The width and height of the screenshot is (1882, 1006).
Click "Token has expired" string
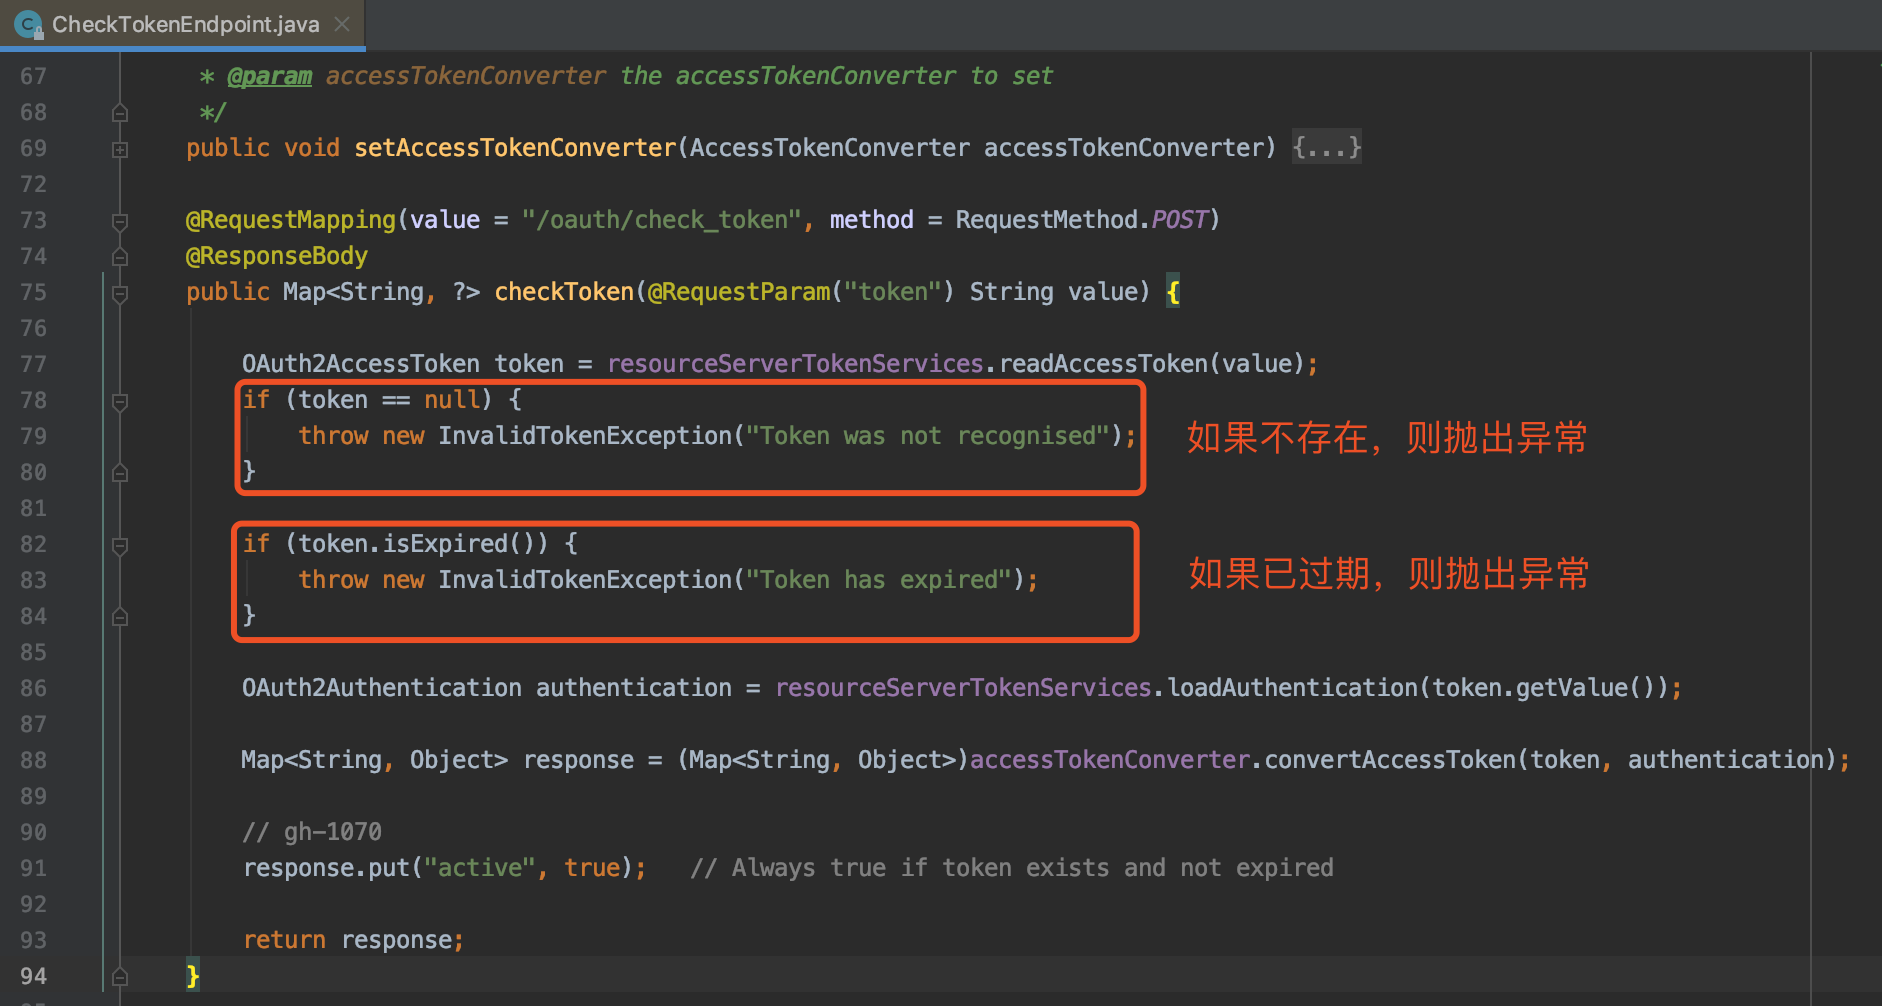(879, 580)
